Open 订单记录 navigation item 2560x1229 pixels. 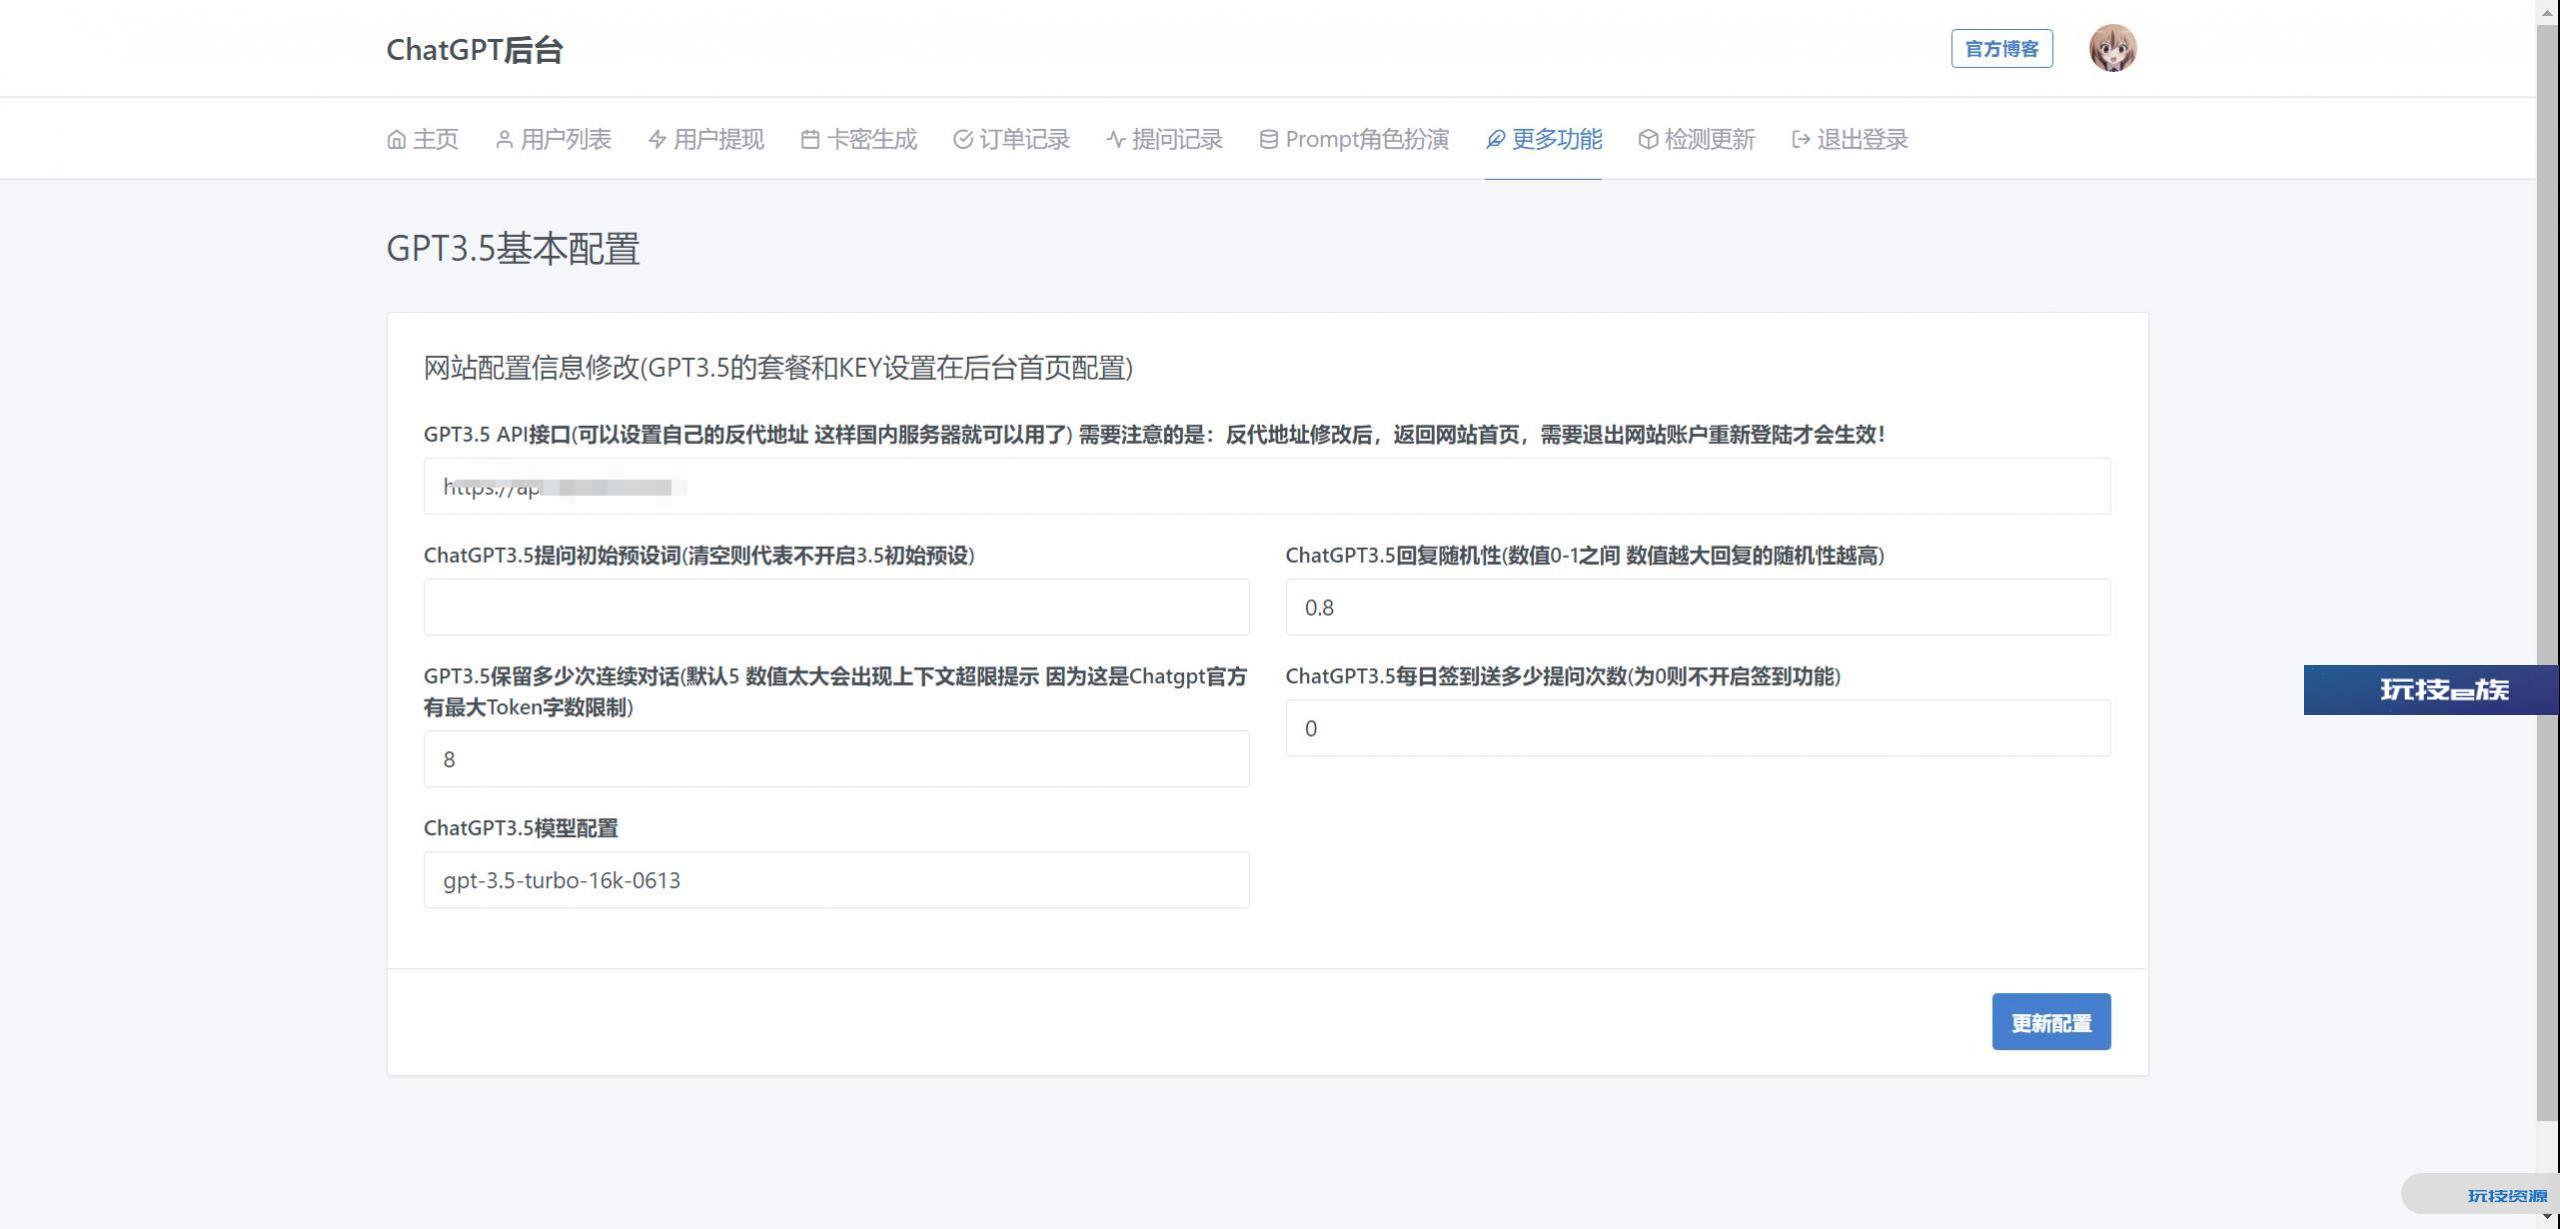click(x=1012, y=139)
